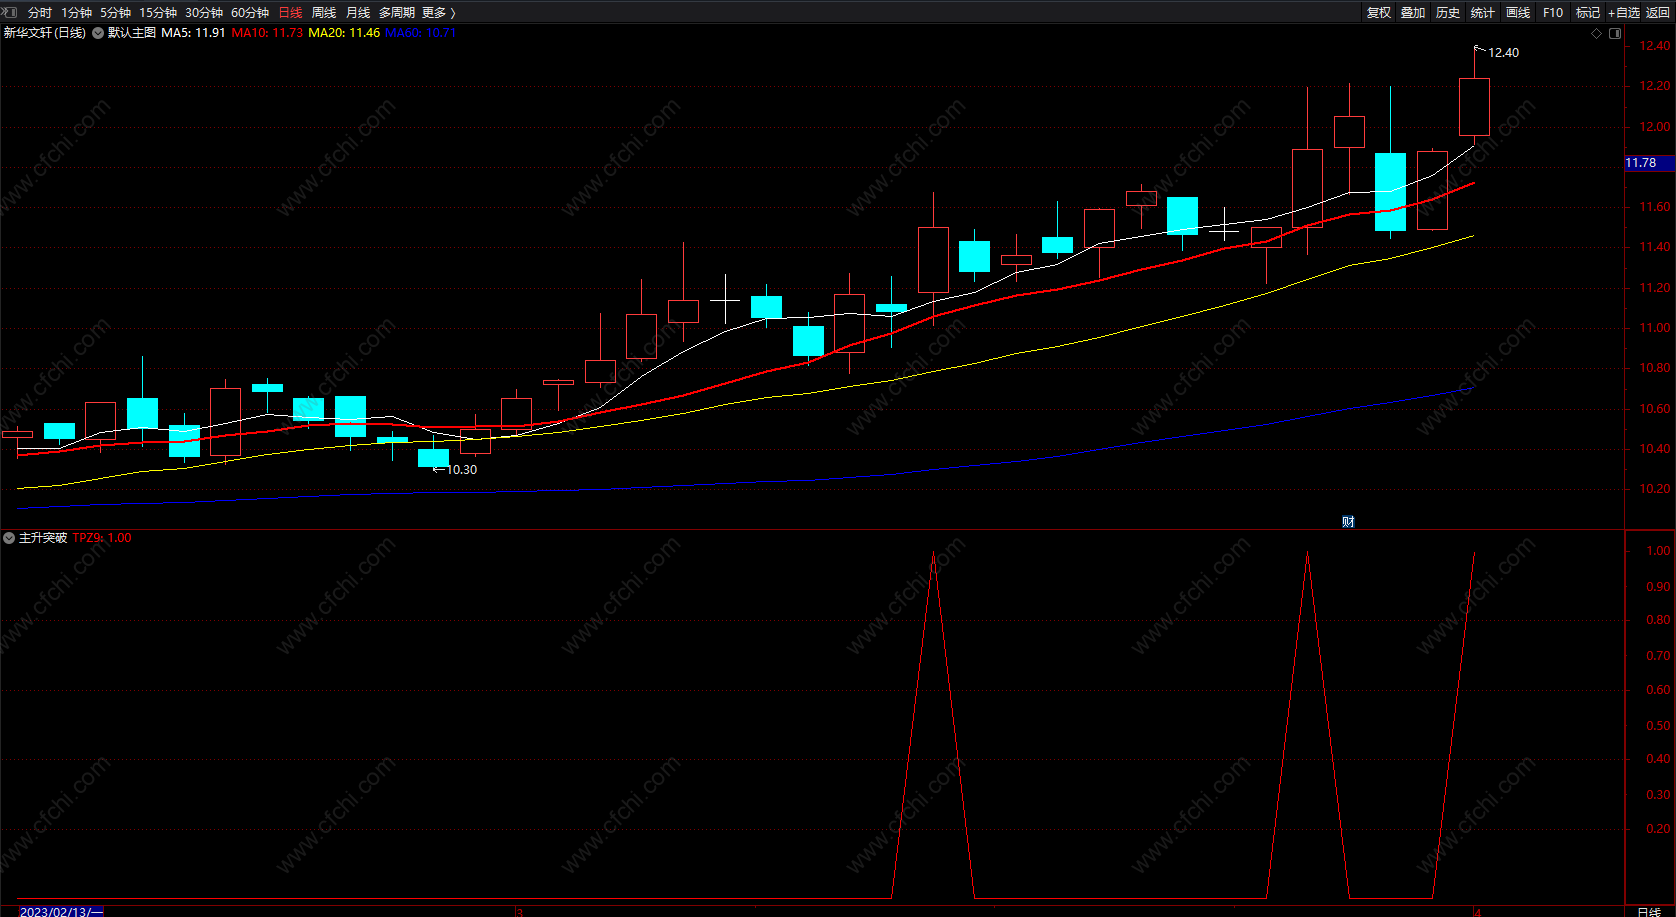
Task: Toggle the side panel layout icon
Action: coord(1614,33)
